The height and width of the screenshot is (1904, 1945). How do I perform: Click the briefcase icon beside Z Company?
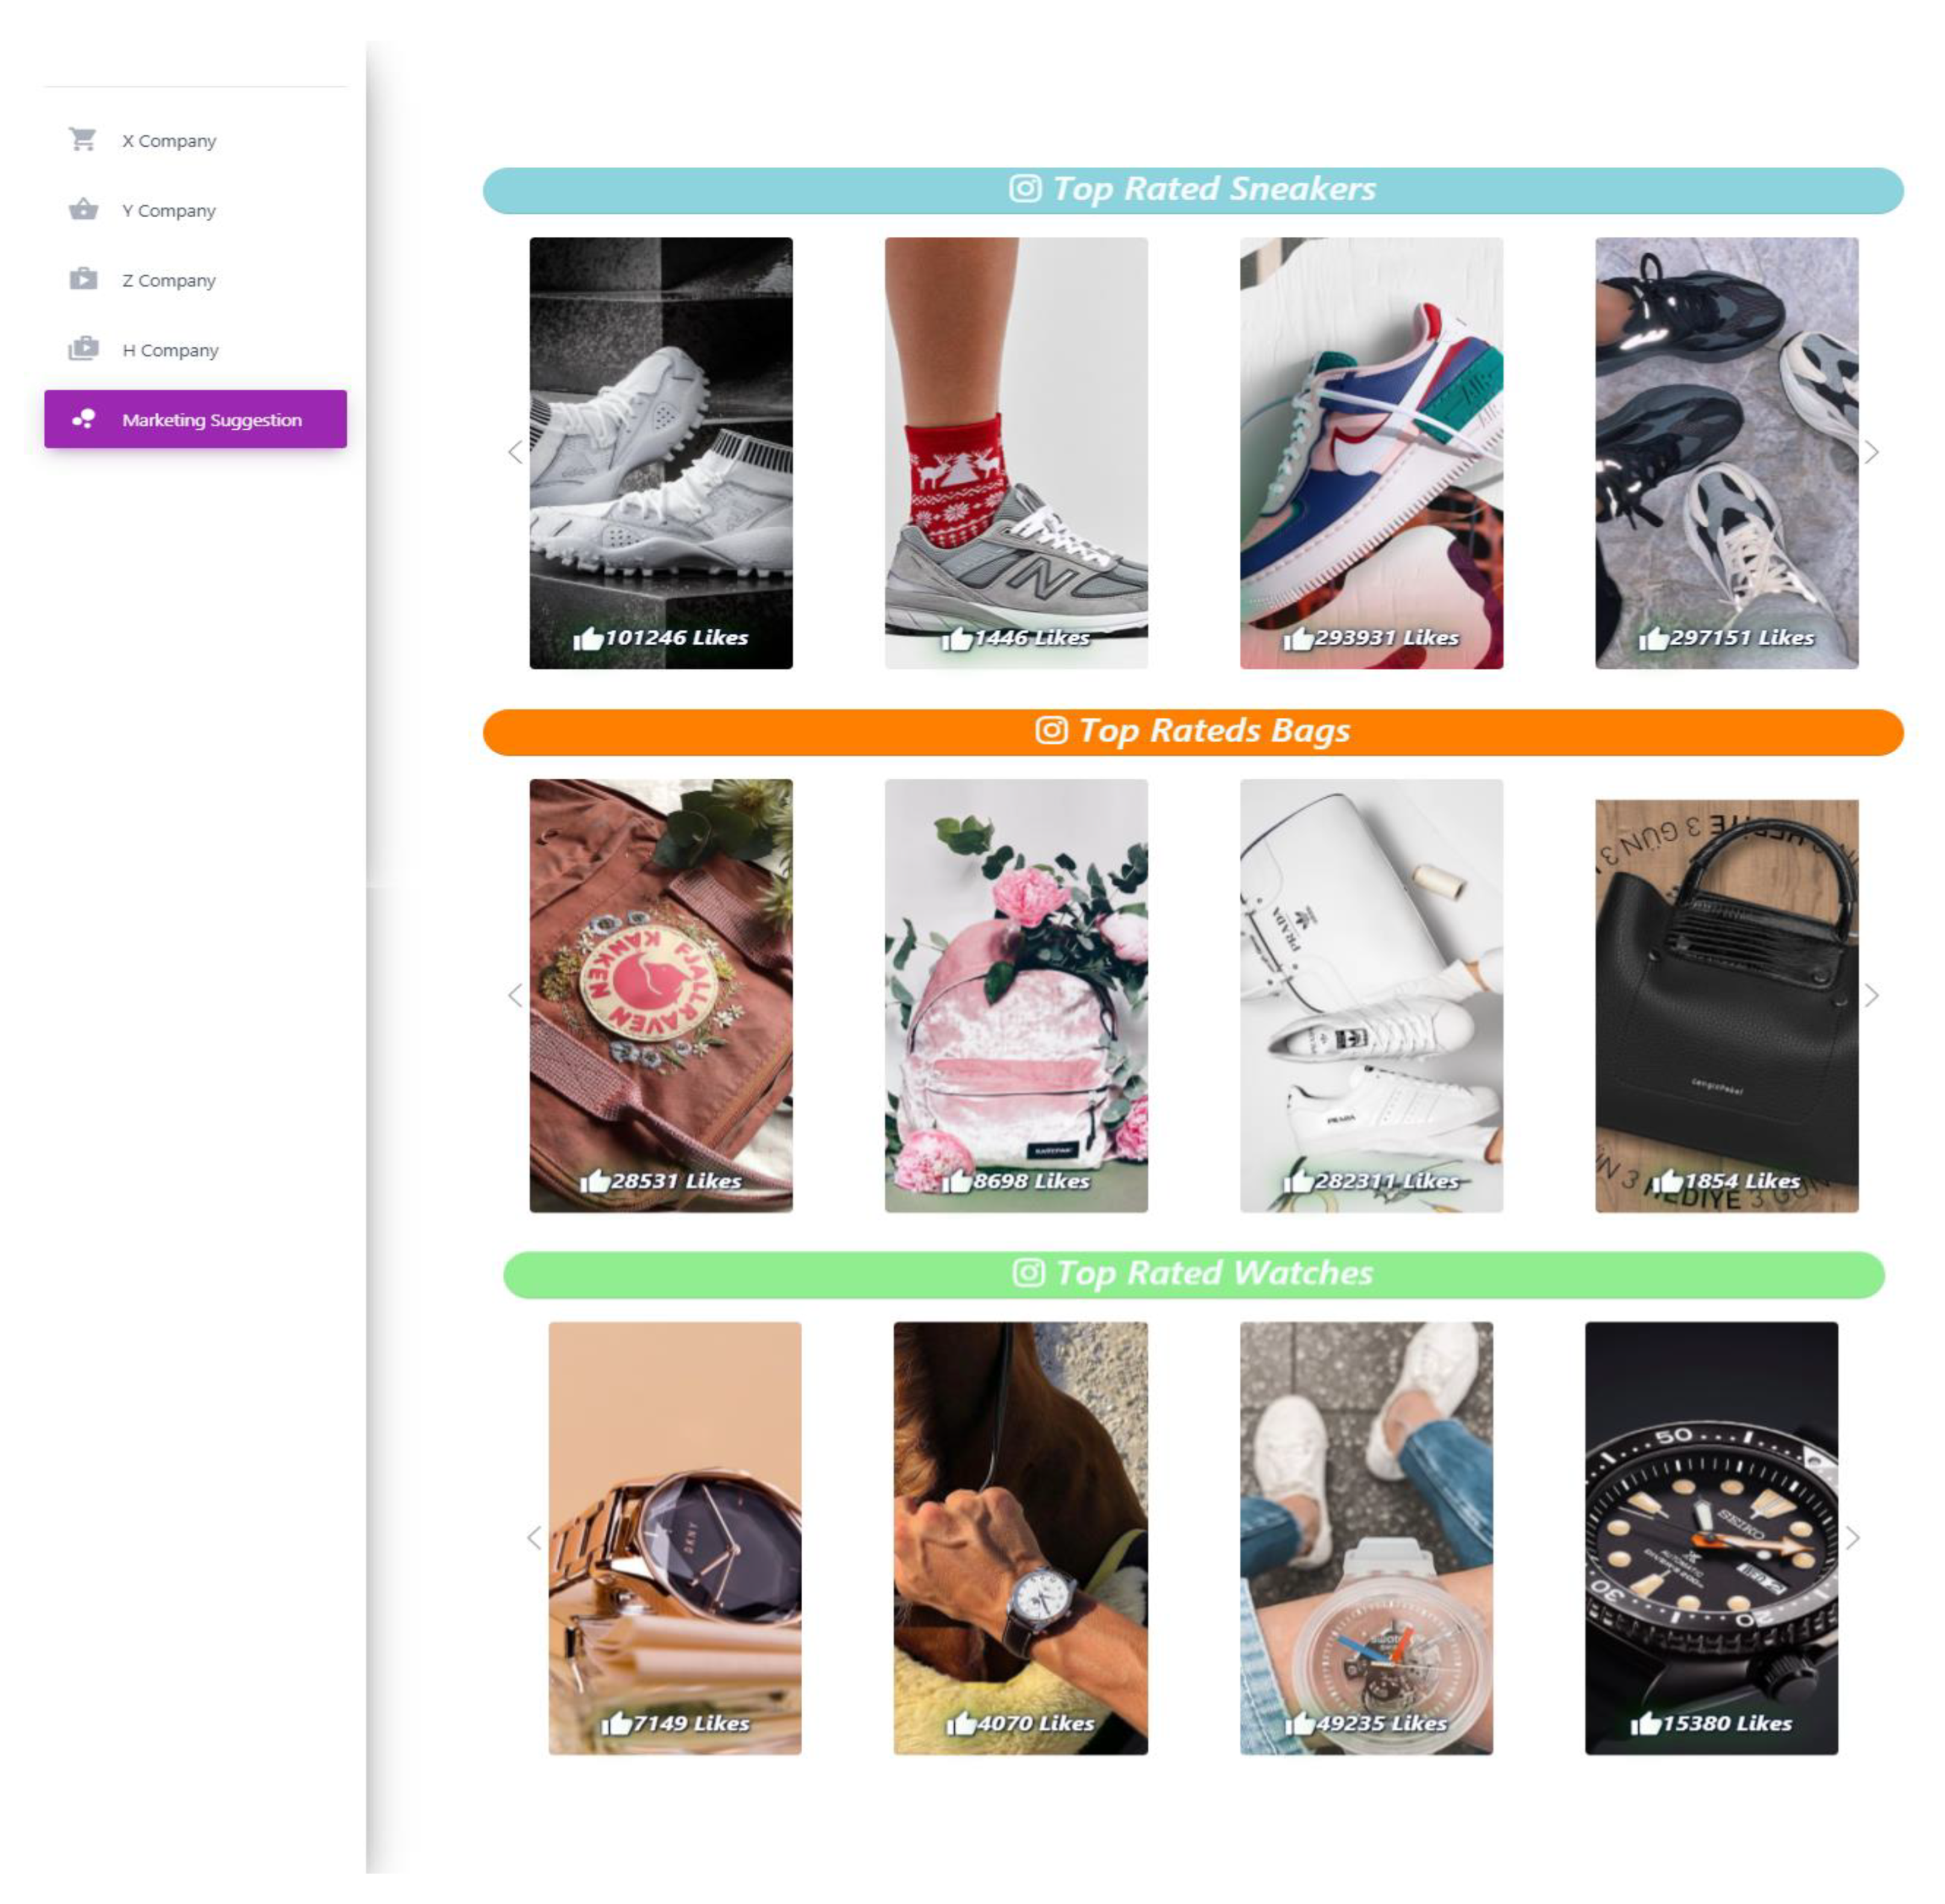[83, 279]
